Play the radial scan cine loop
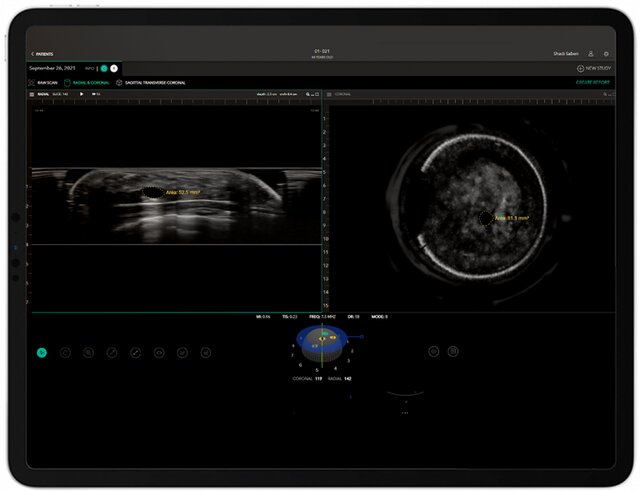Viewport: 640px width, 491px height. [x=82, y=93]
